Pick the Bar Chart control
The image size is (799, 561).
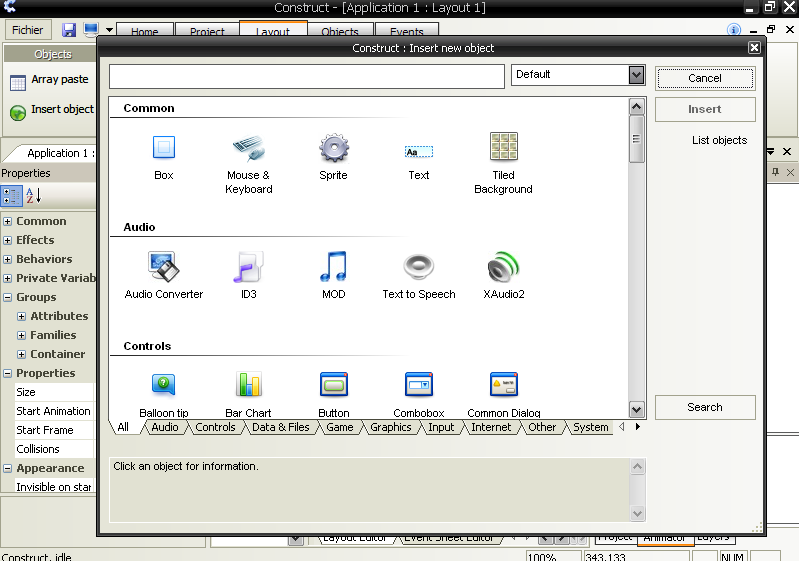pos(249,384)
